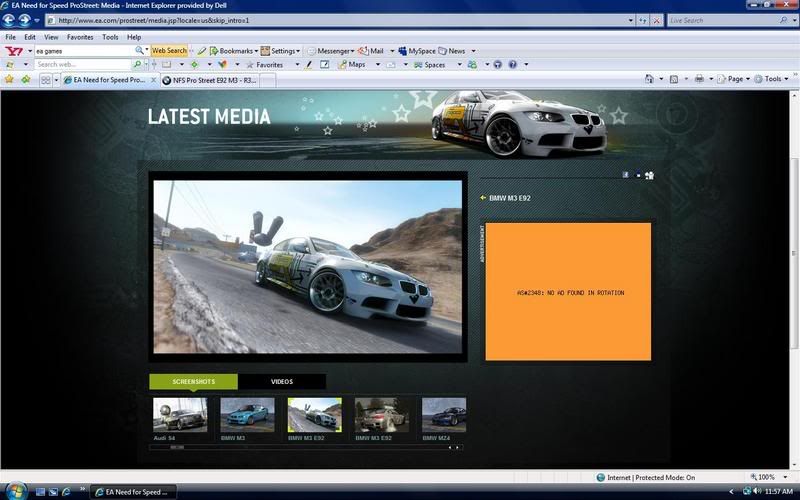800x500 pixels.
Task: Click the Yahoo! logo in the toolbar
Action: click(14, 50)
